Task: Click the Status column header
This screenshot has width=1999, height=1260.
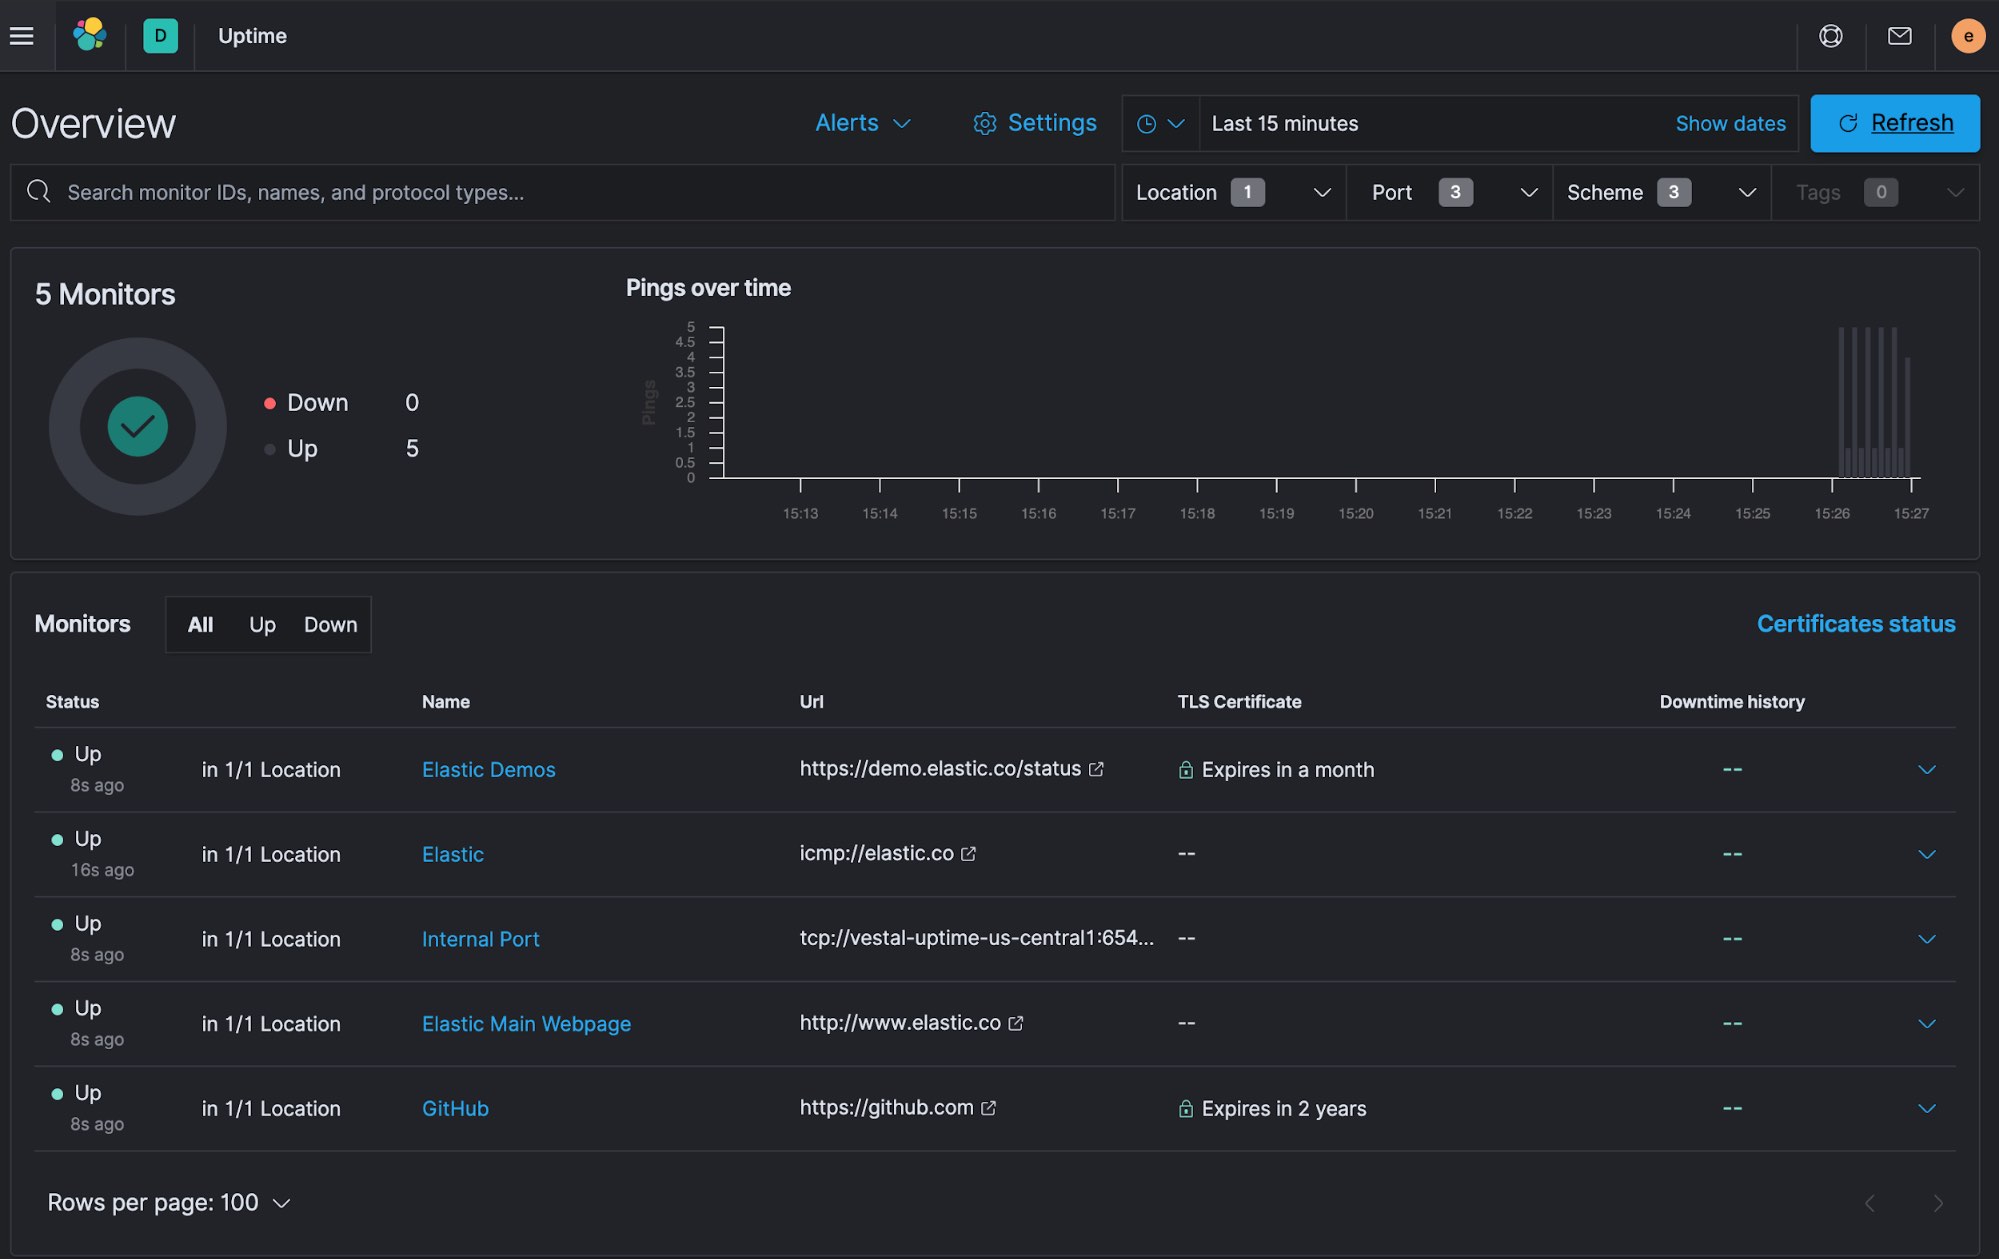Action: pos(72,702)
